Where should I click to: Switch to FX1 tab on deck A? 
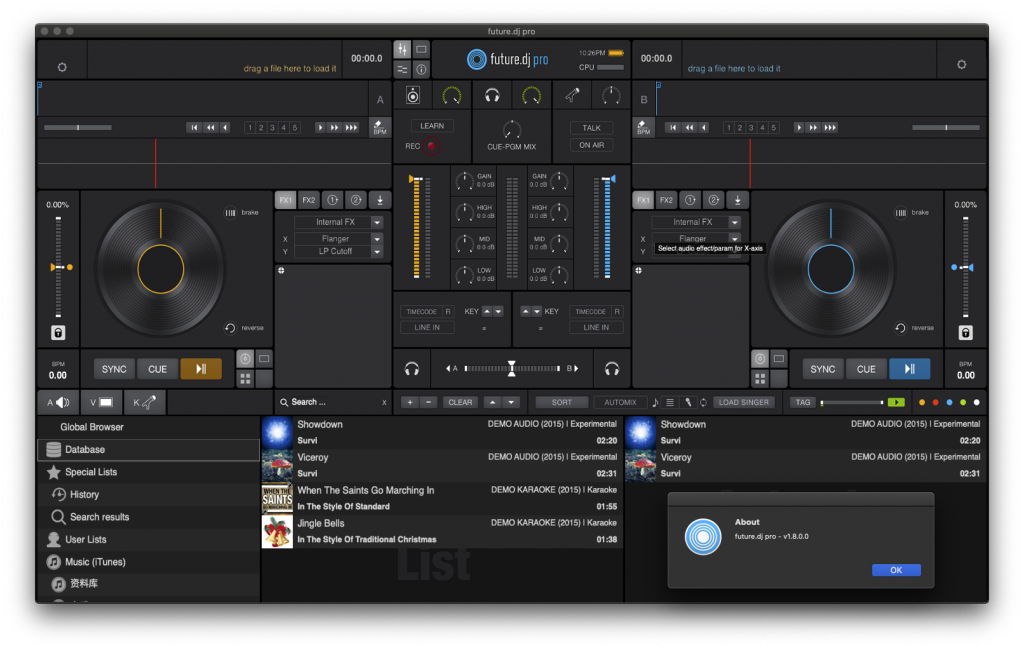(x=285, y=200)
